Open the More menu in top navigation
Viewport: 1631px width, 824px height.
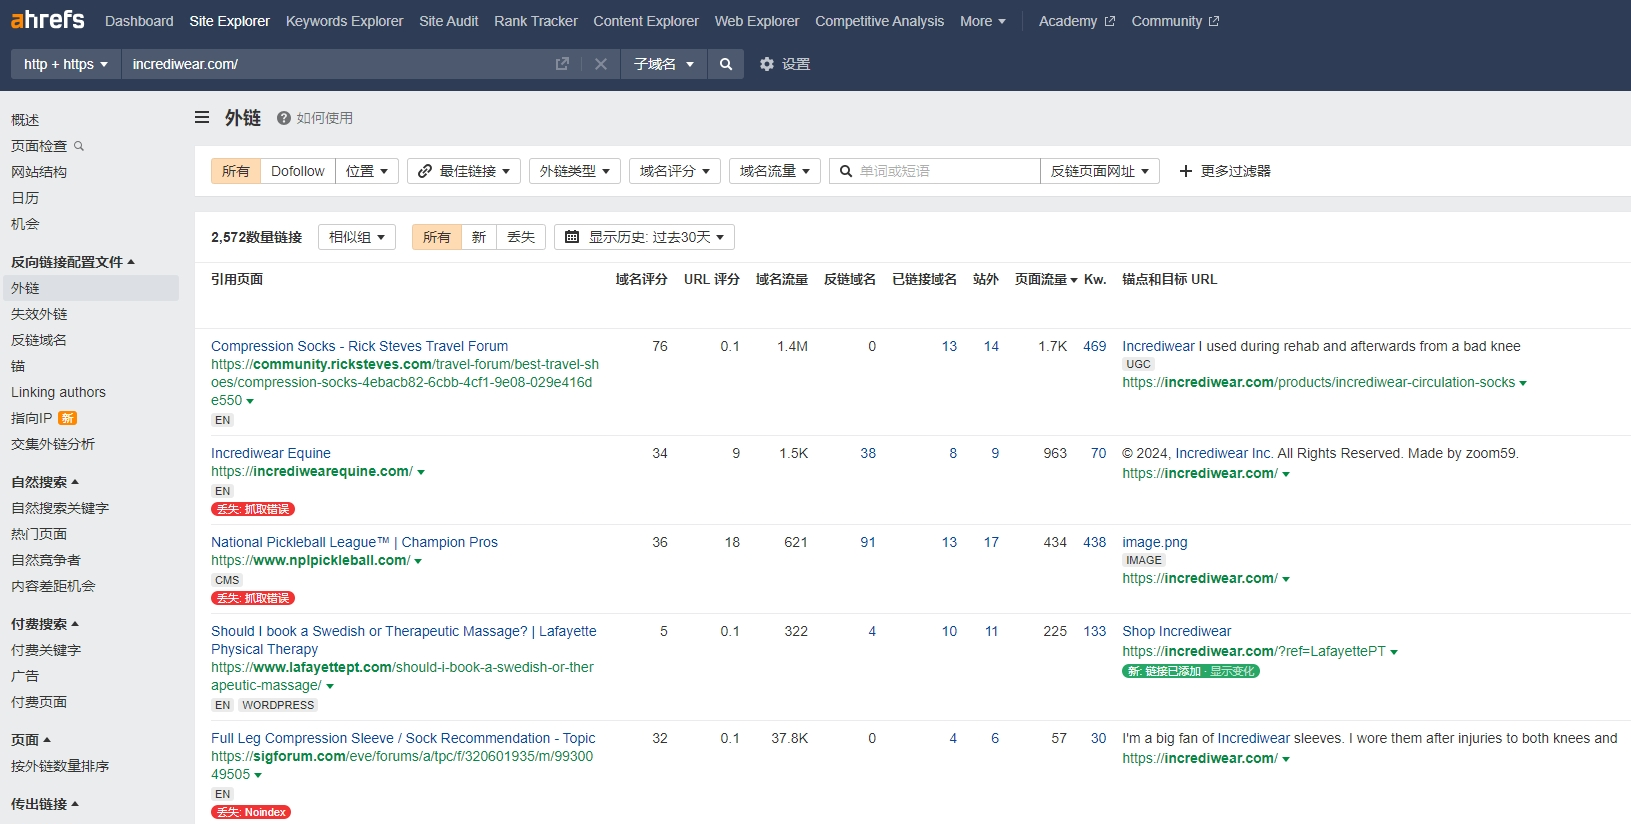point(983,21)
